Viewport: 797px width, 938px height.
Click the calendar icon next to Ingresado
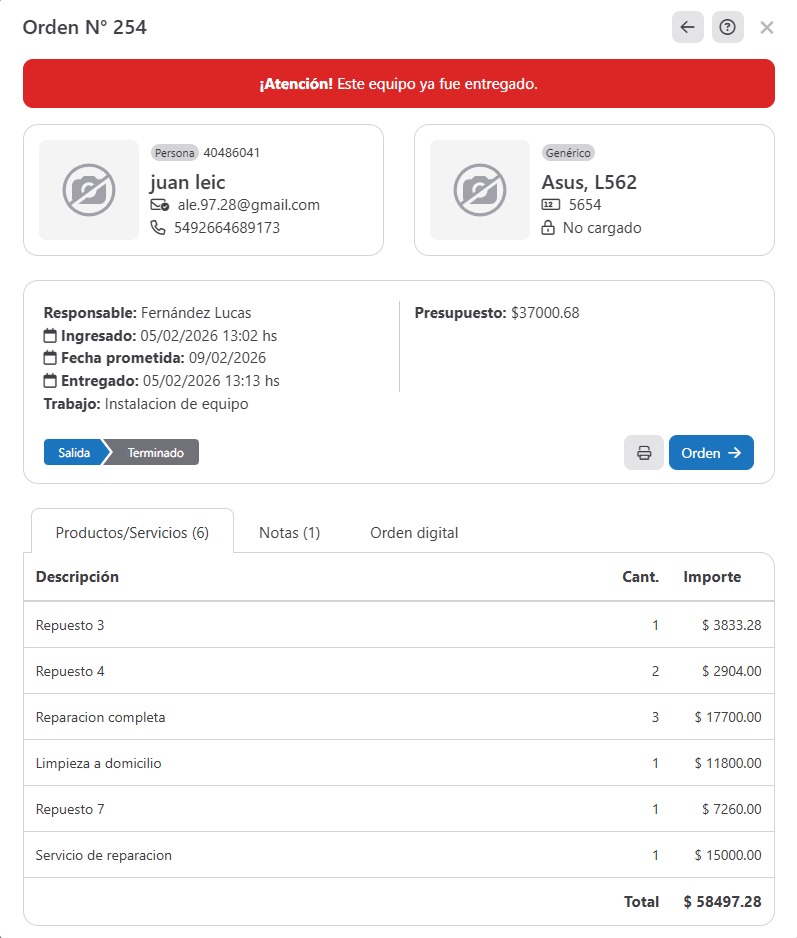(x=50, y=336)
